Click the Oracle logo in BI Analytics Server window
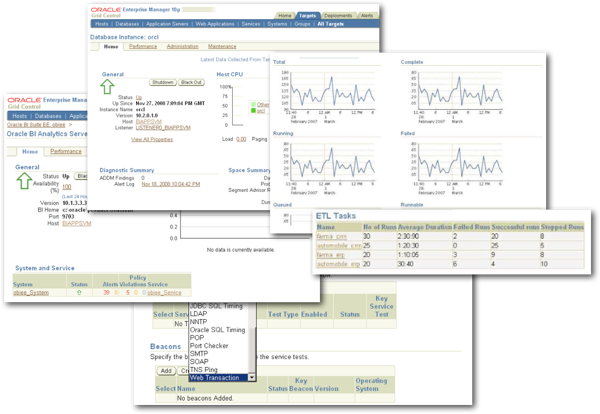 tap(24, 100)
